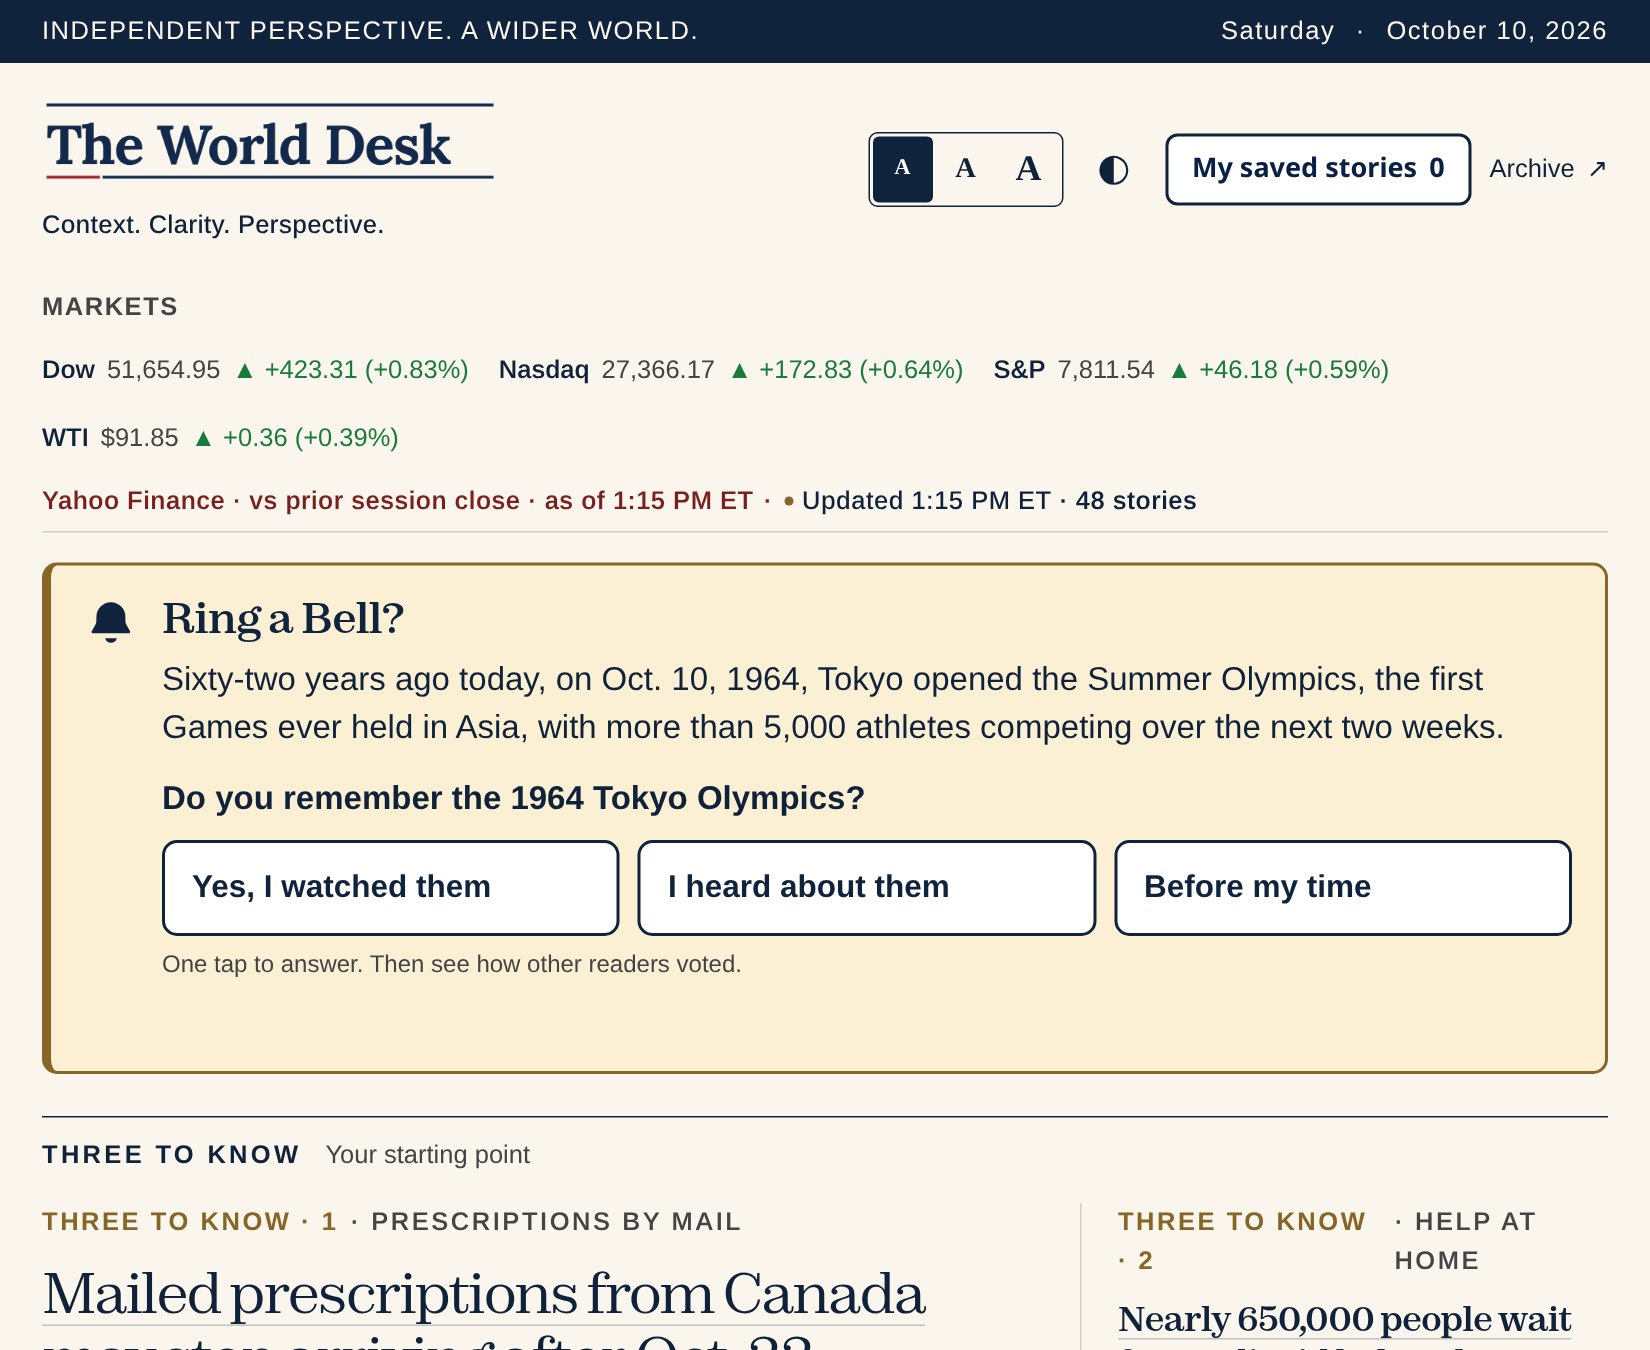Click the 'Ring a Bell?' title
Image resolution: width=1650 pixels, height=1350 pixels.
283,619
